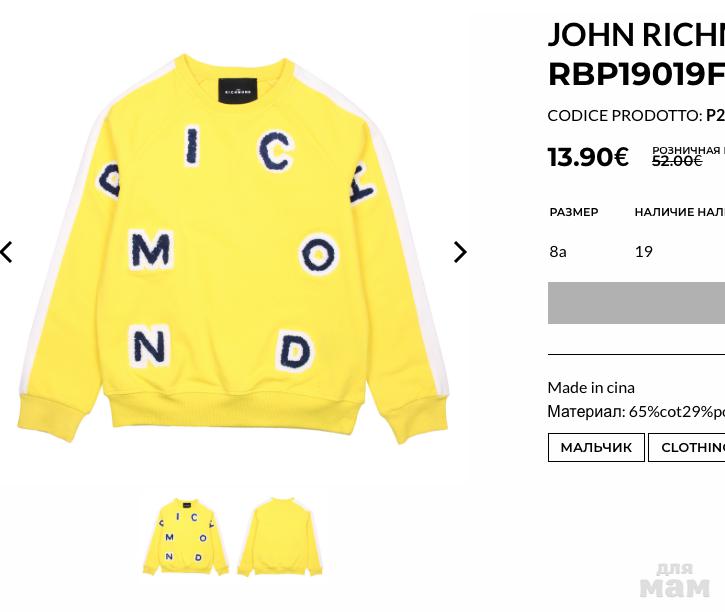
Task: Select size 8a row
Action: [x=636, y=251]
